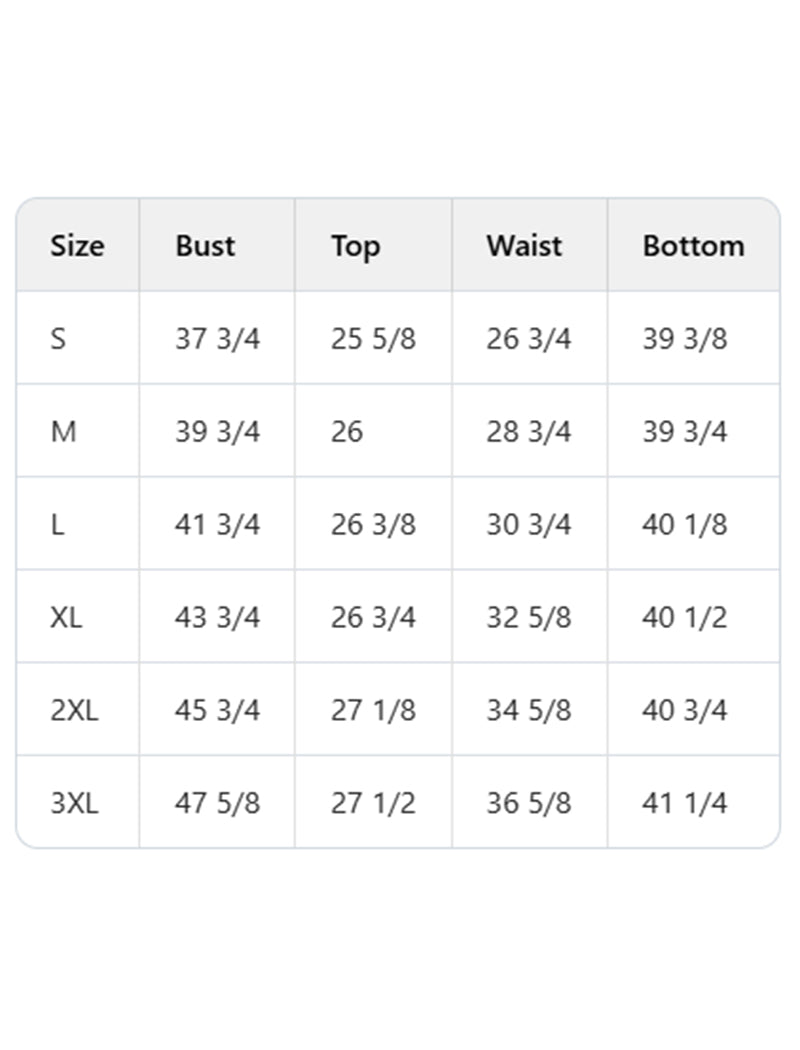Click the S size row label
This screenshot has height=1050, width=800.
coord(58,339)
